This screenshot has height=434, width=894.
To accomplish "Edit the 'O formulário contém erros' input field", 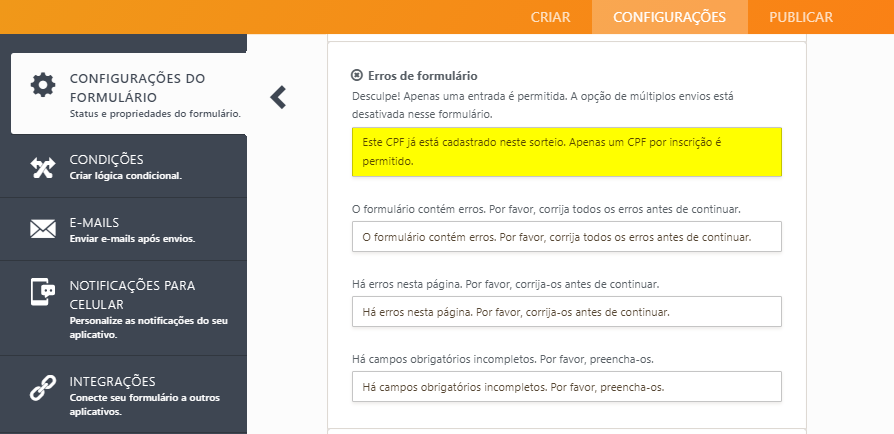I will 567,237.
